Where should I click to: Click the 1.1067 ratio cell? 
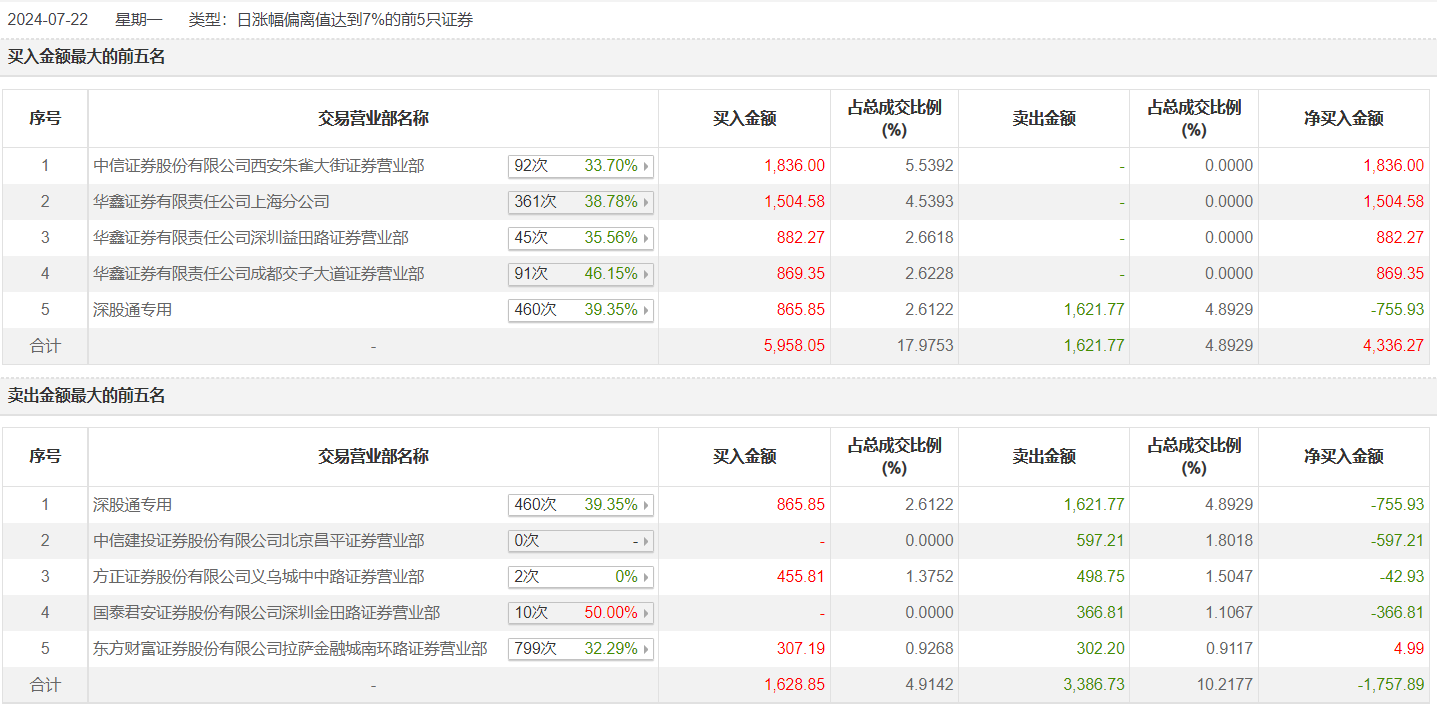point(1229,613)
